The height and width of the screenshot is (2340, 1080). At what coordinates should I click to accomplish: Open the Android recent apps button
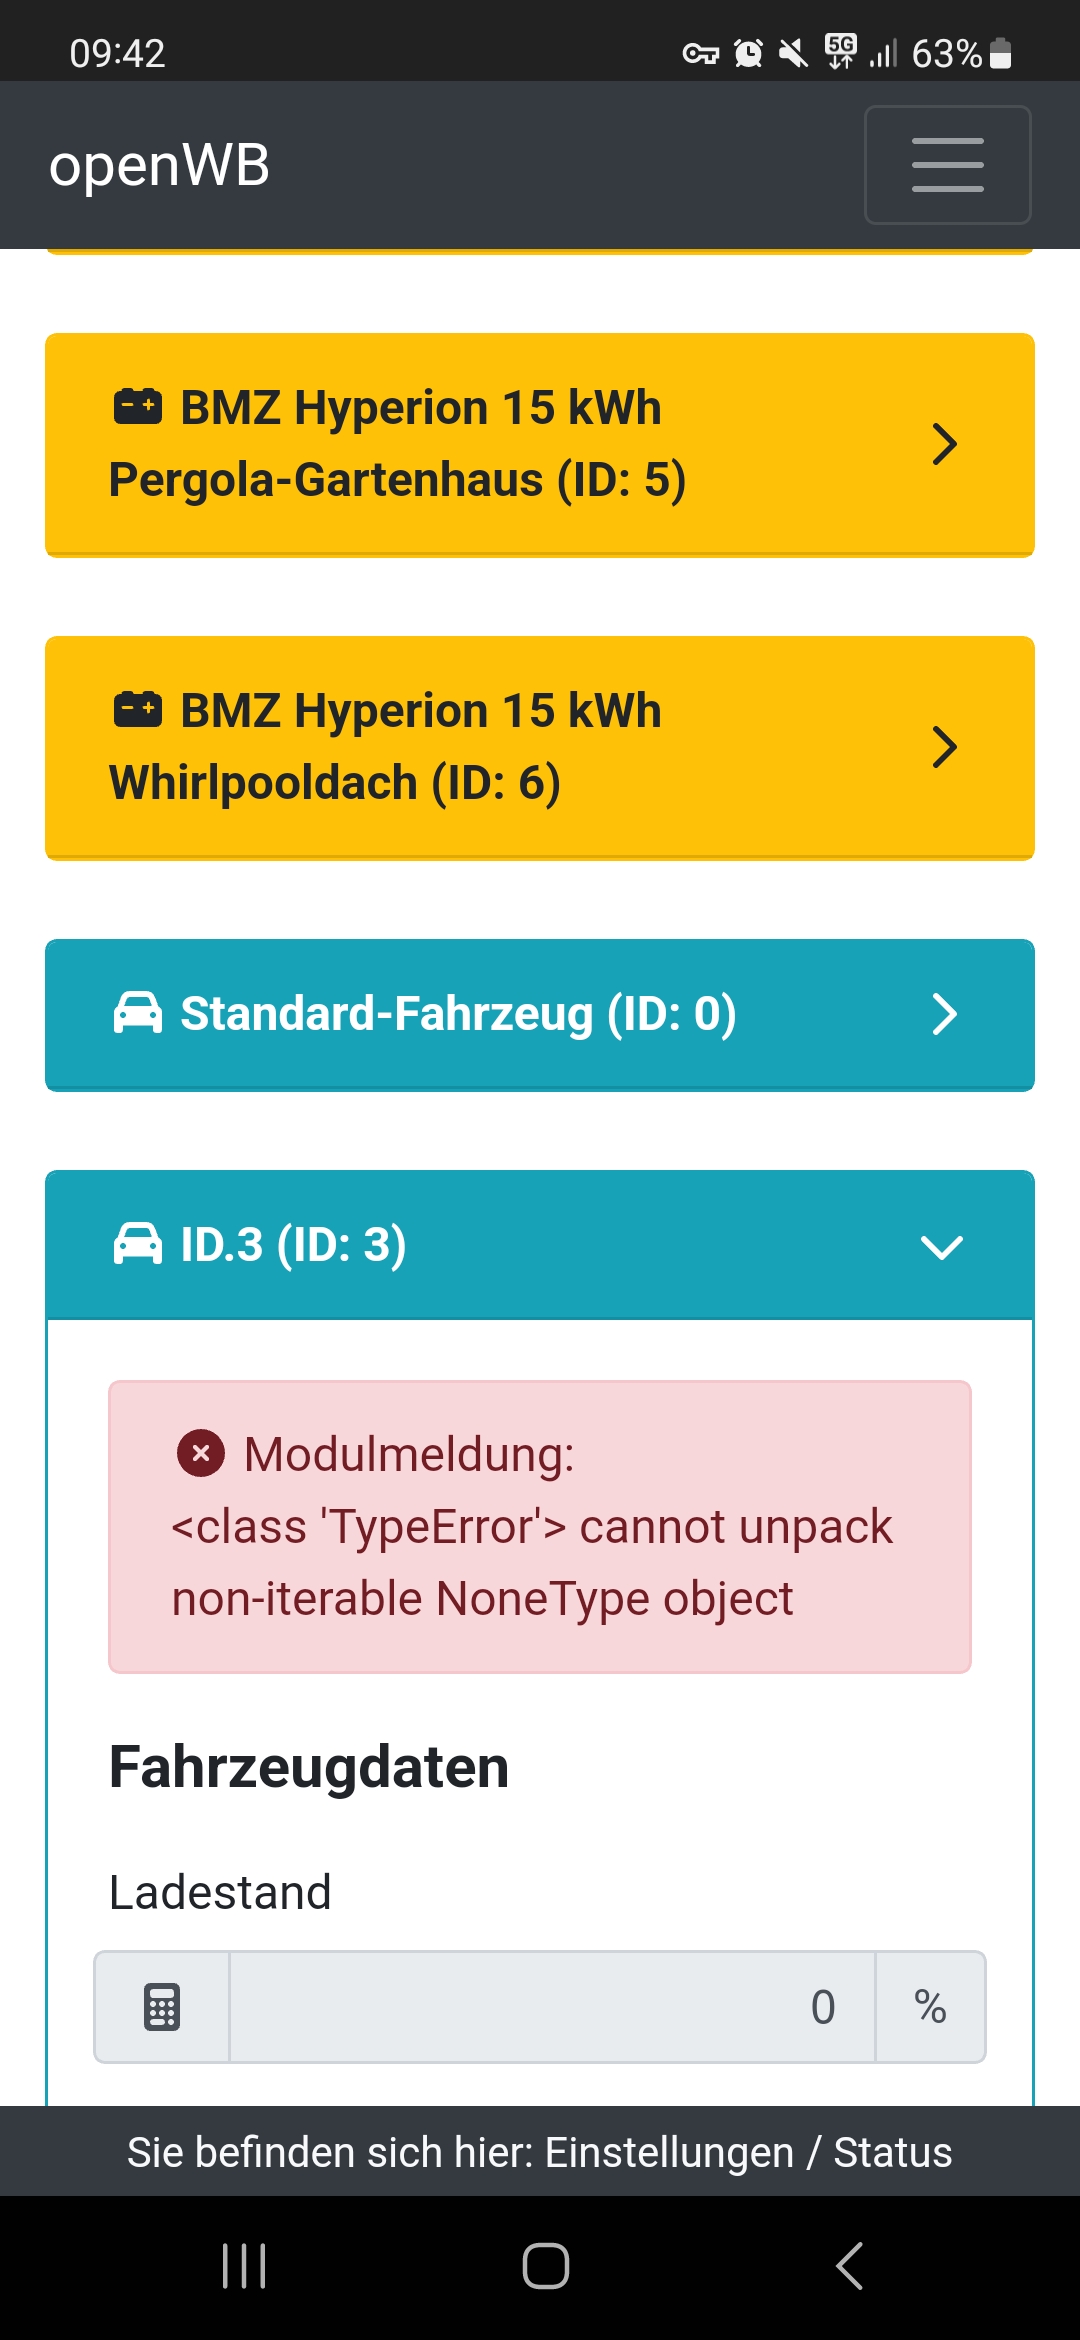pyautogui.click(x=244, y=2266)
